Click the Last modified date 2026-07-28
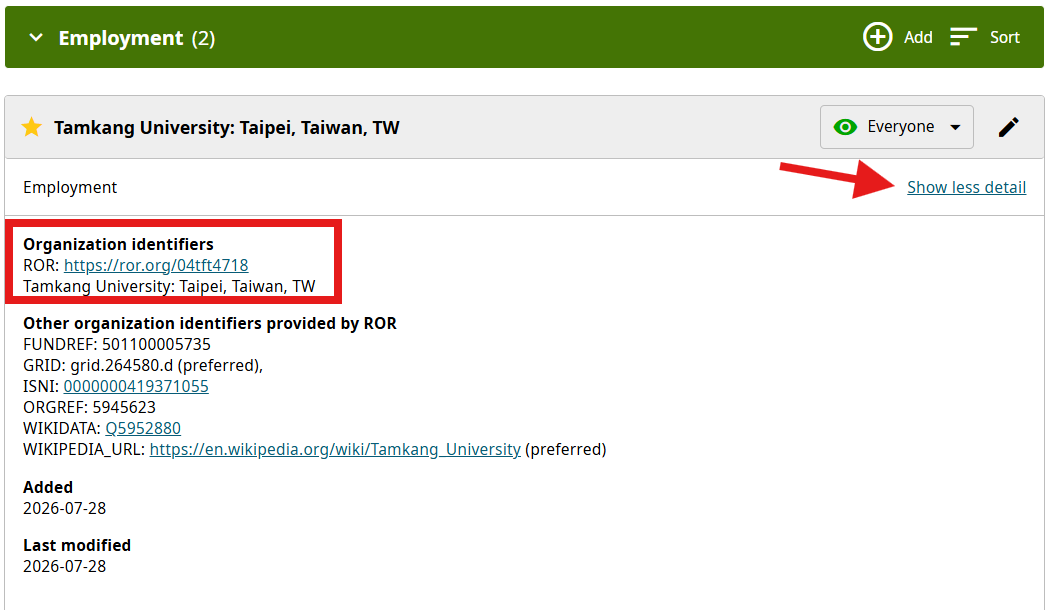This screenshot has width=1048, height=610. 65,567
